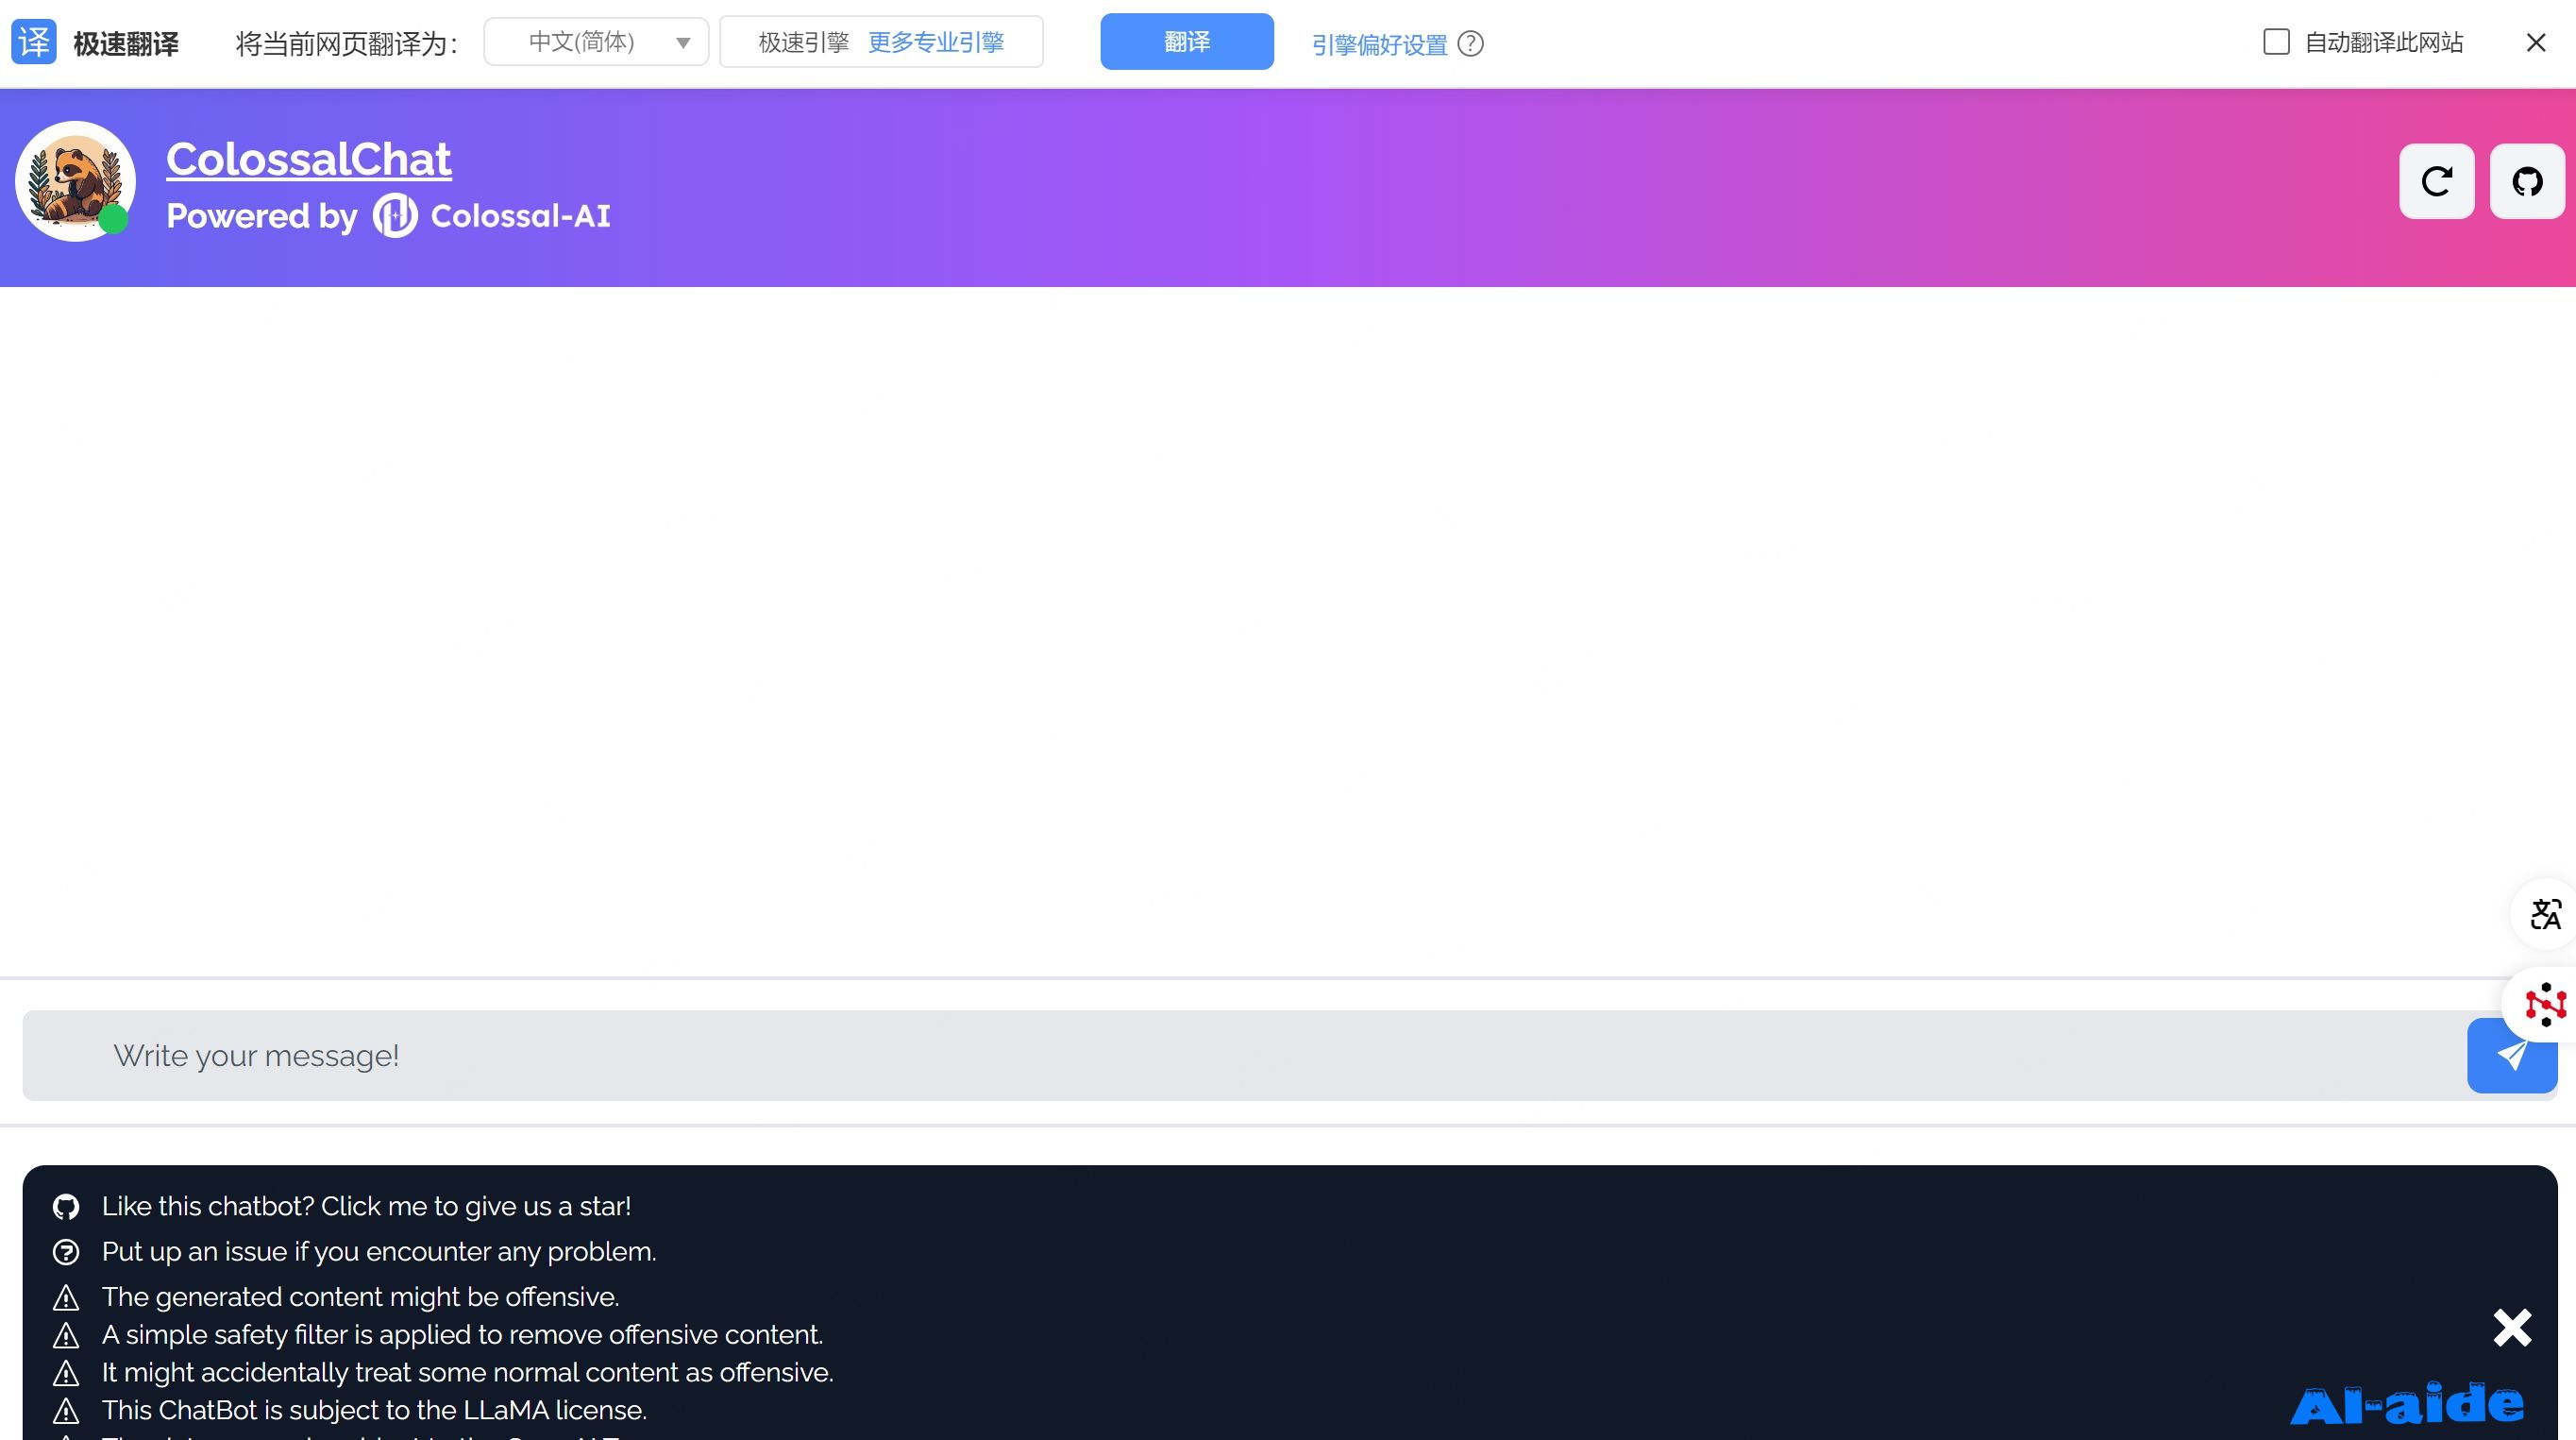Click the 极速引擎 engine label

[803, 42]
